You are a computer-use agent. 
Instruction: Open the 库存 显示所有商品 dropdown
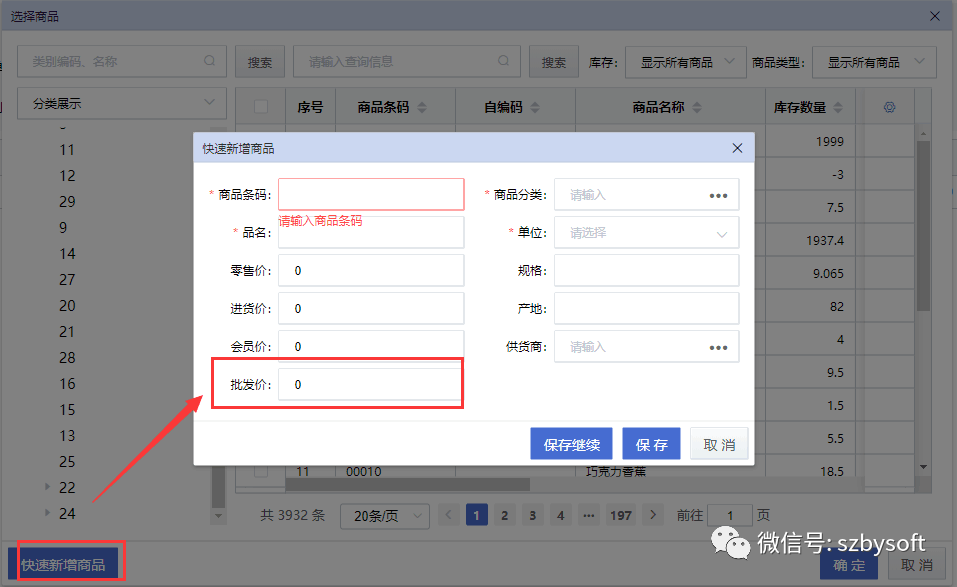point(685,62)
